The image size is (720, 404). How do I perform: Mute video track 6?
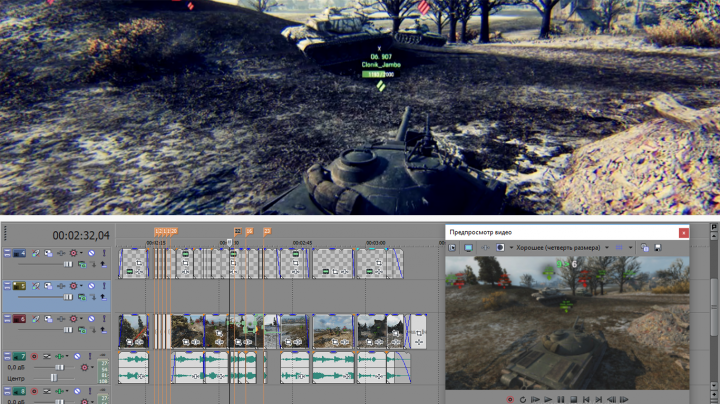pos(91,319)
